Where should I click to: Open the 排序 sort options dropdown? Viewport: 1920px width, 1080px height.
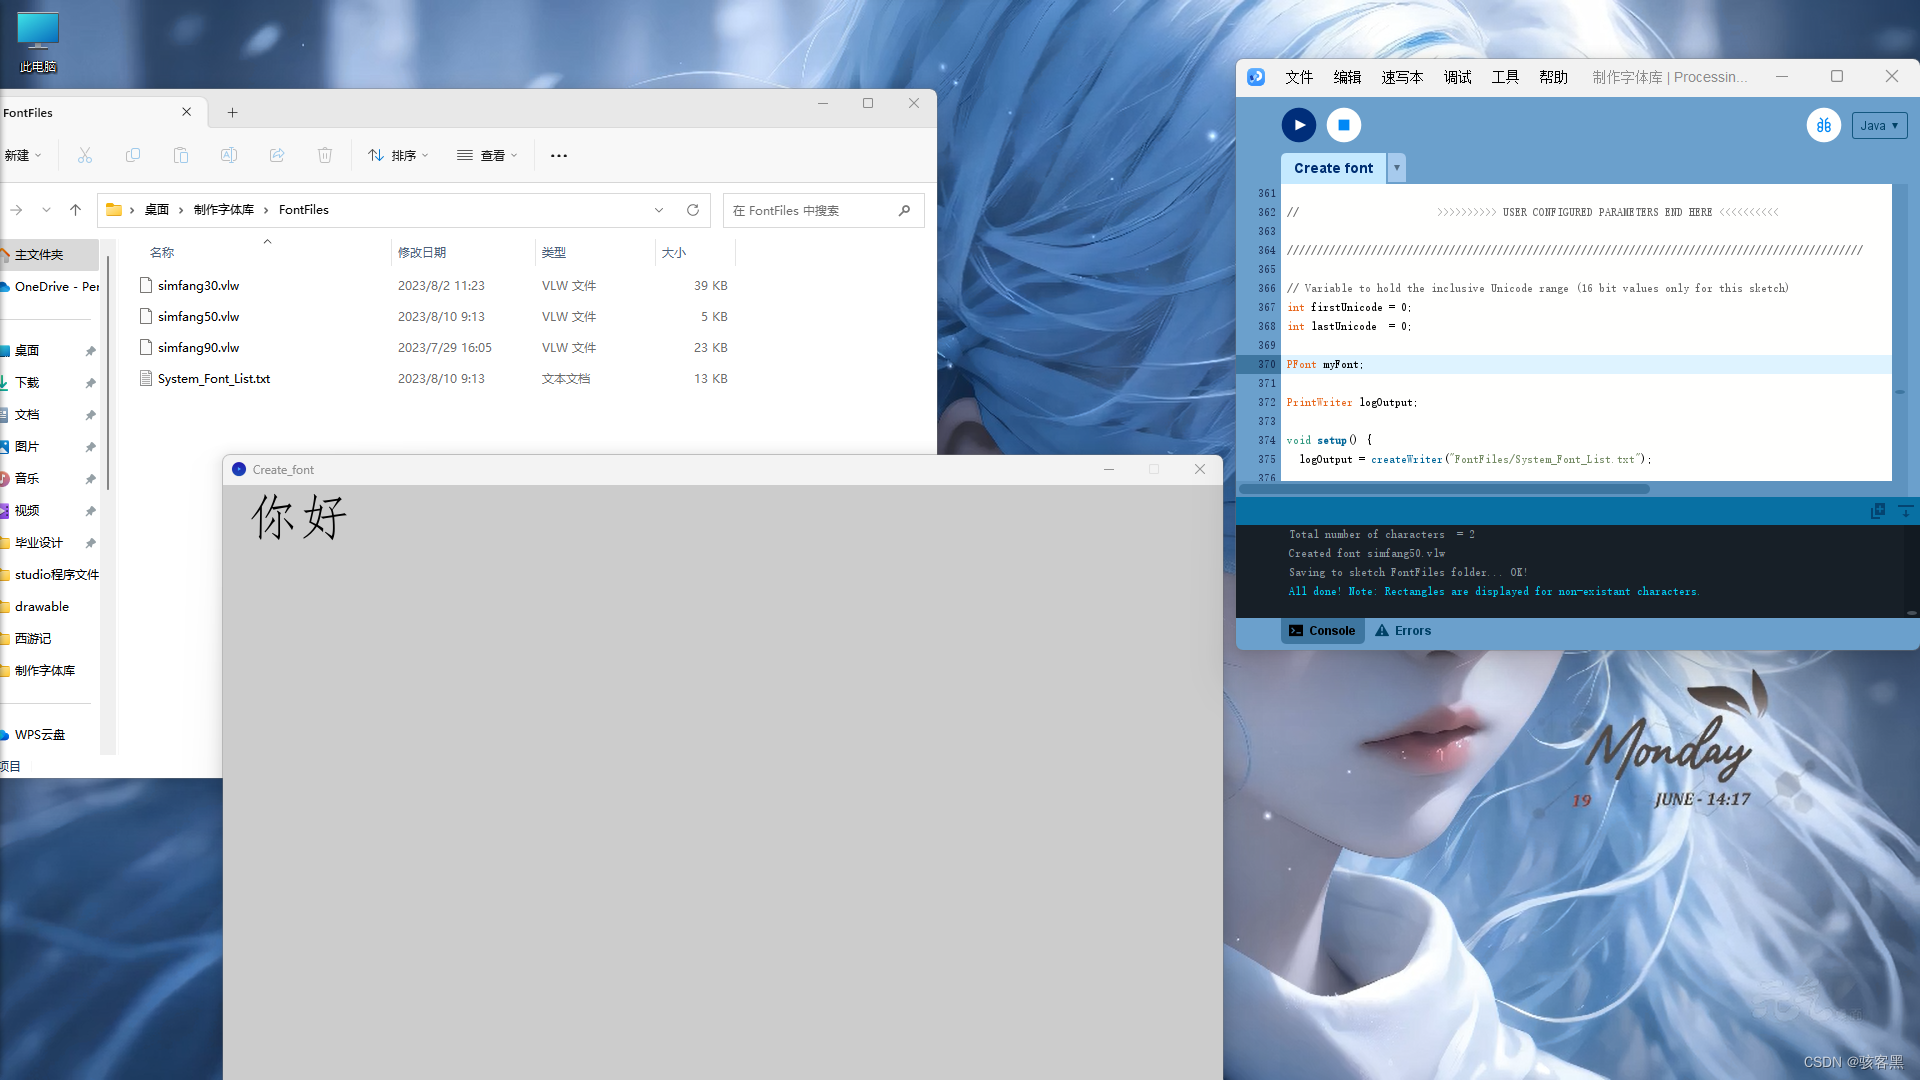click(398, 155)
